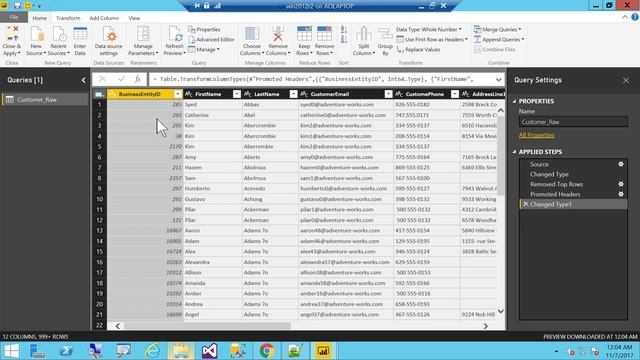Select the Customer_Raw query
Viewport: 640px width, 360px height.
tap(44, 100)
